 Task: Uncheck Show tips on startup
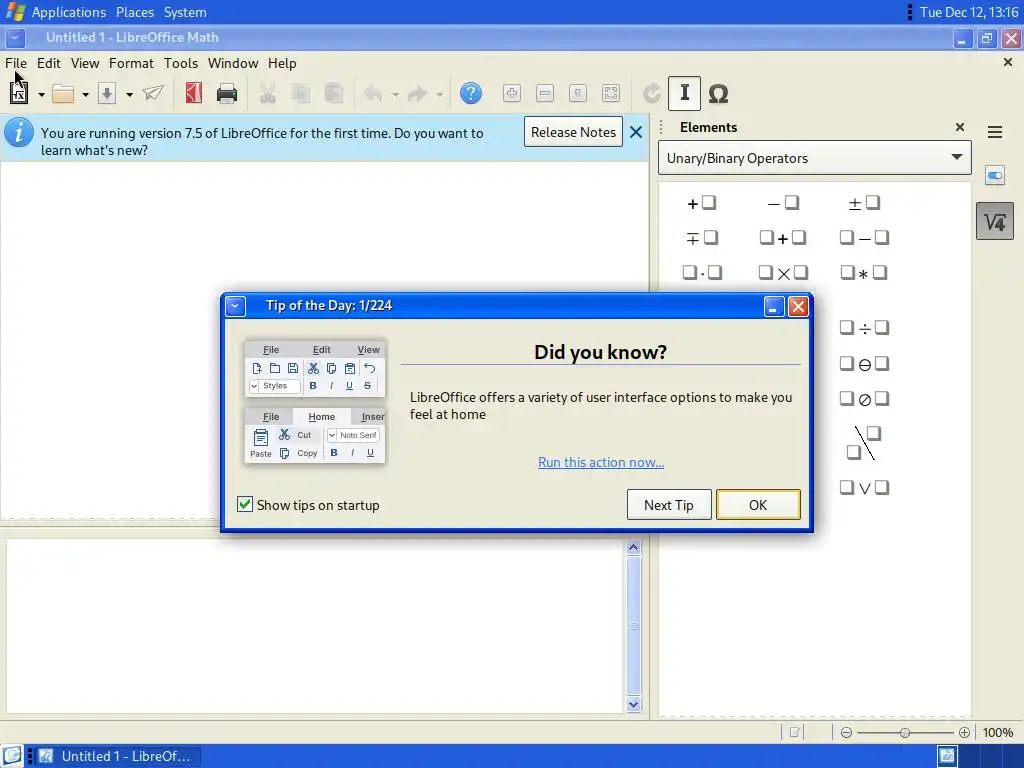click(x=245, y=504)
